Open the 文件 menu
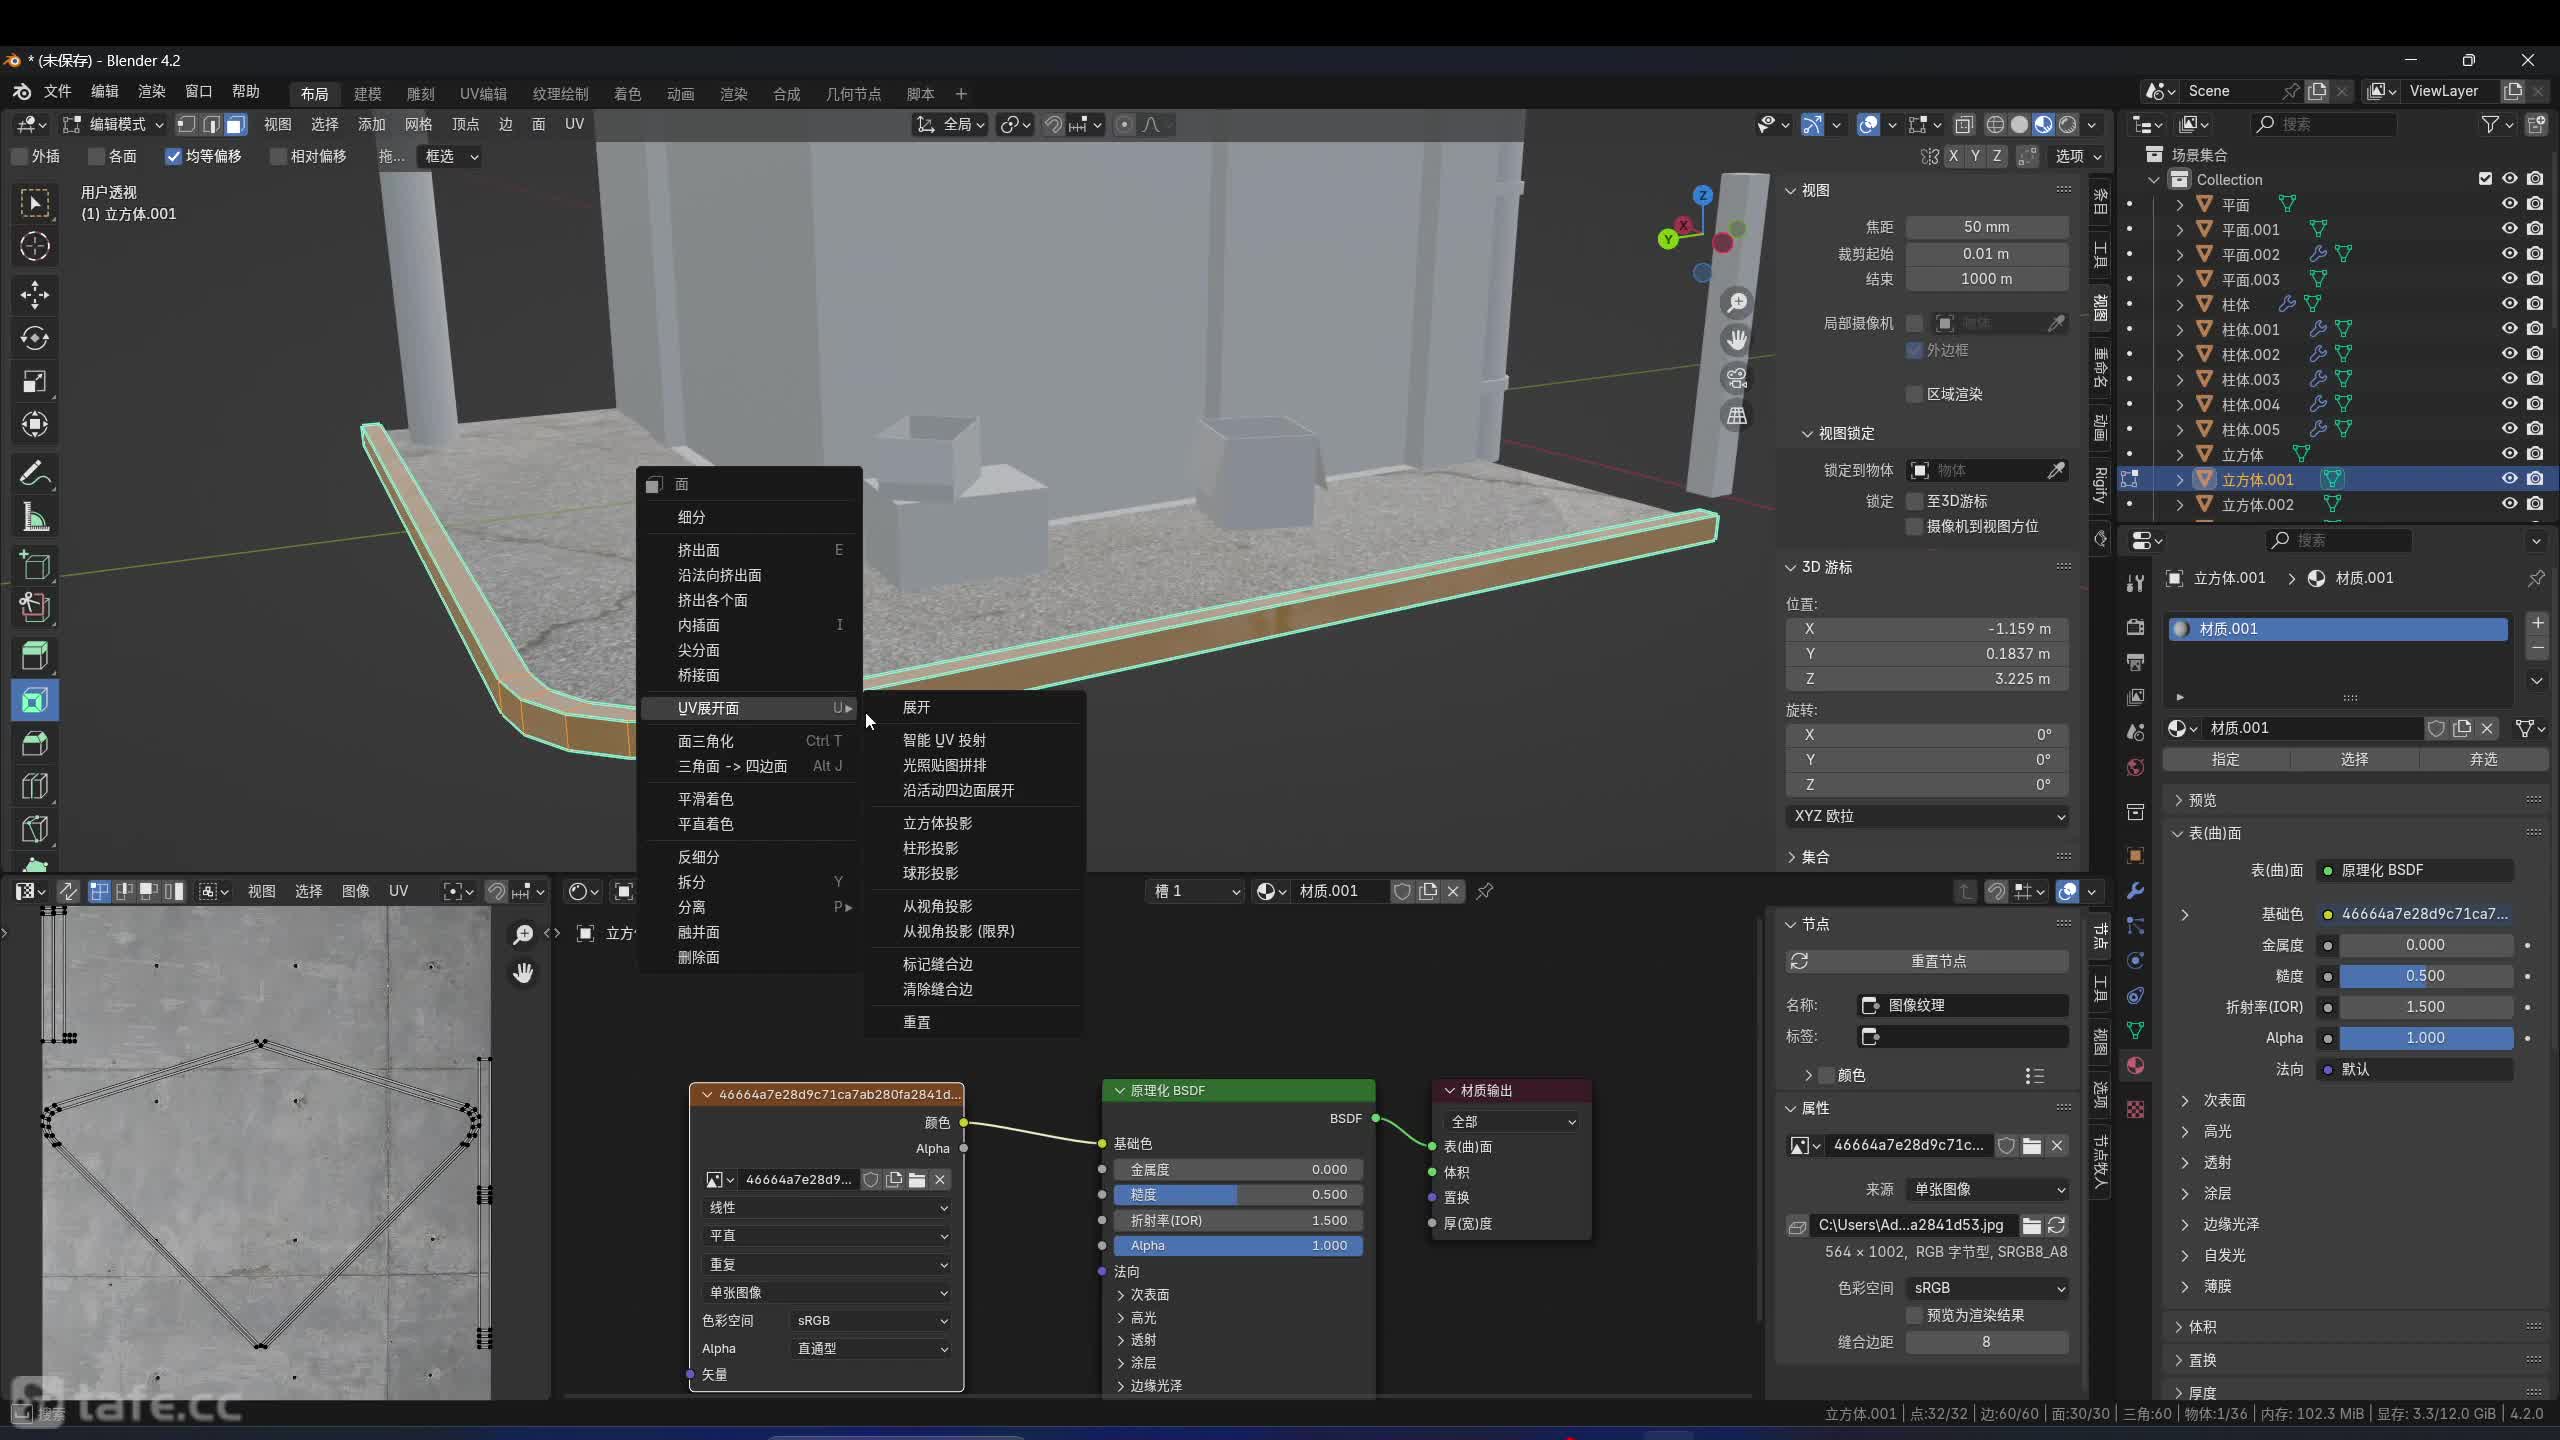This screenshot has height=1440, width=2560. tap(57, 91)
